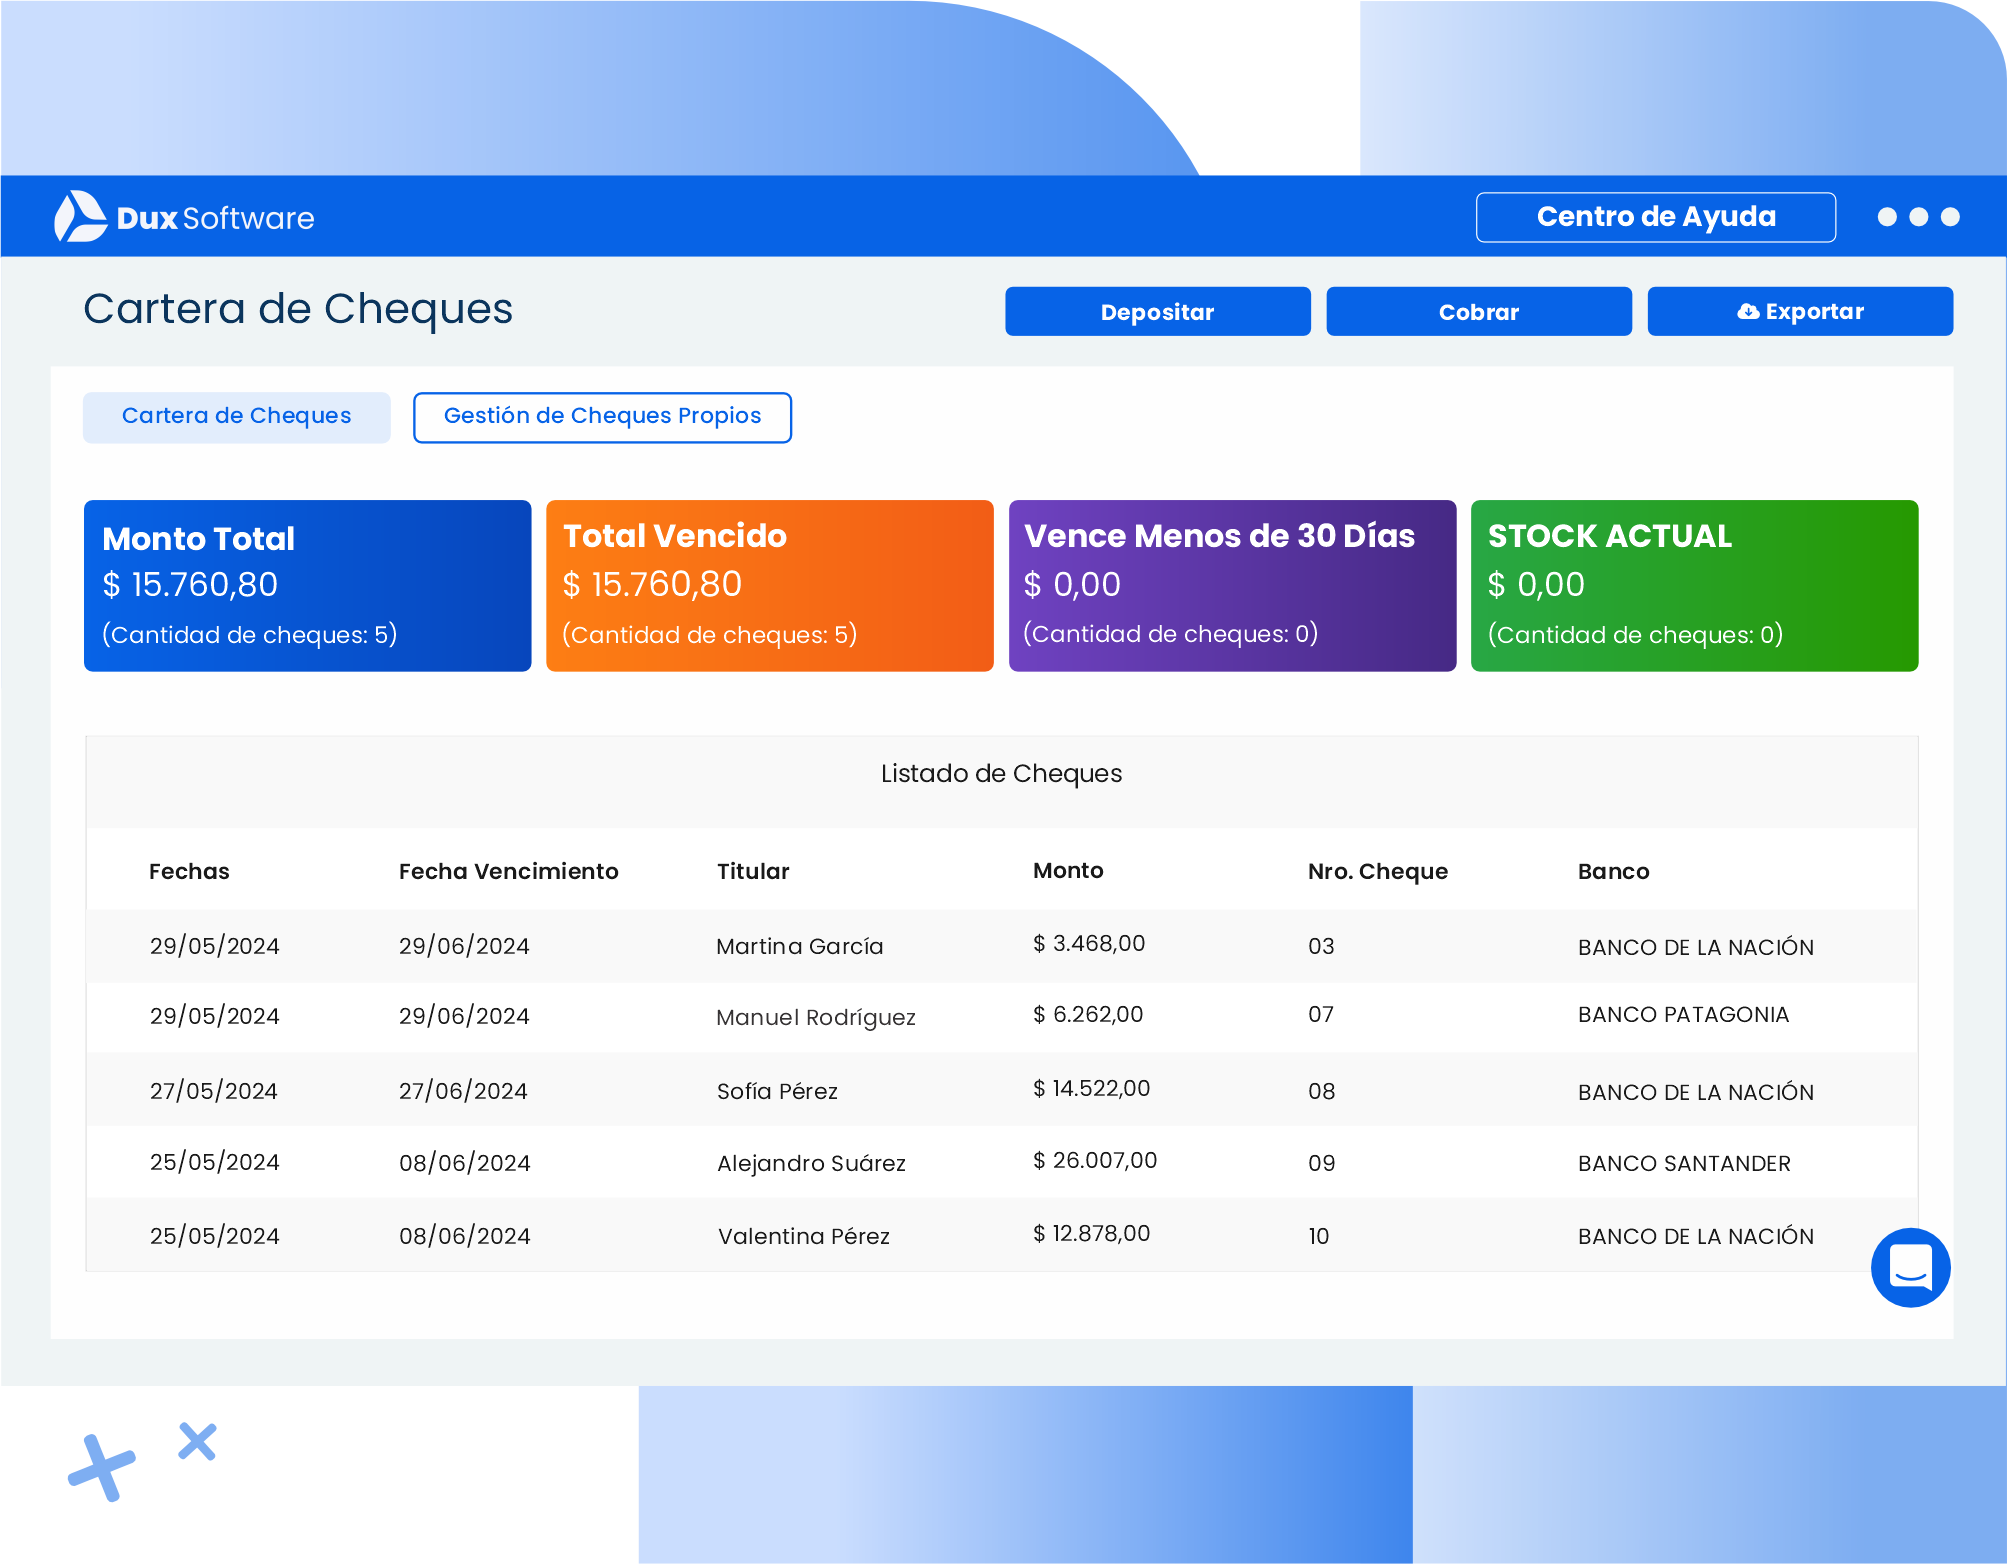Click the Depositar button

coord(1157,312)
